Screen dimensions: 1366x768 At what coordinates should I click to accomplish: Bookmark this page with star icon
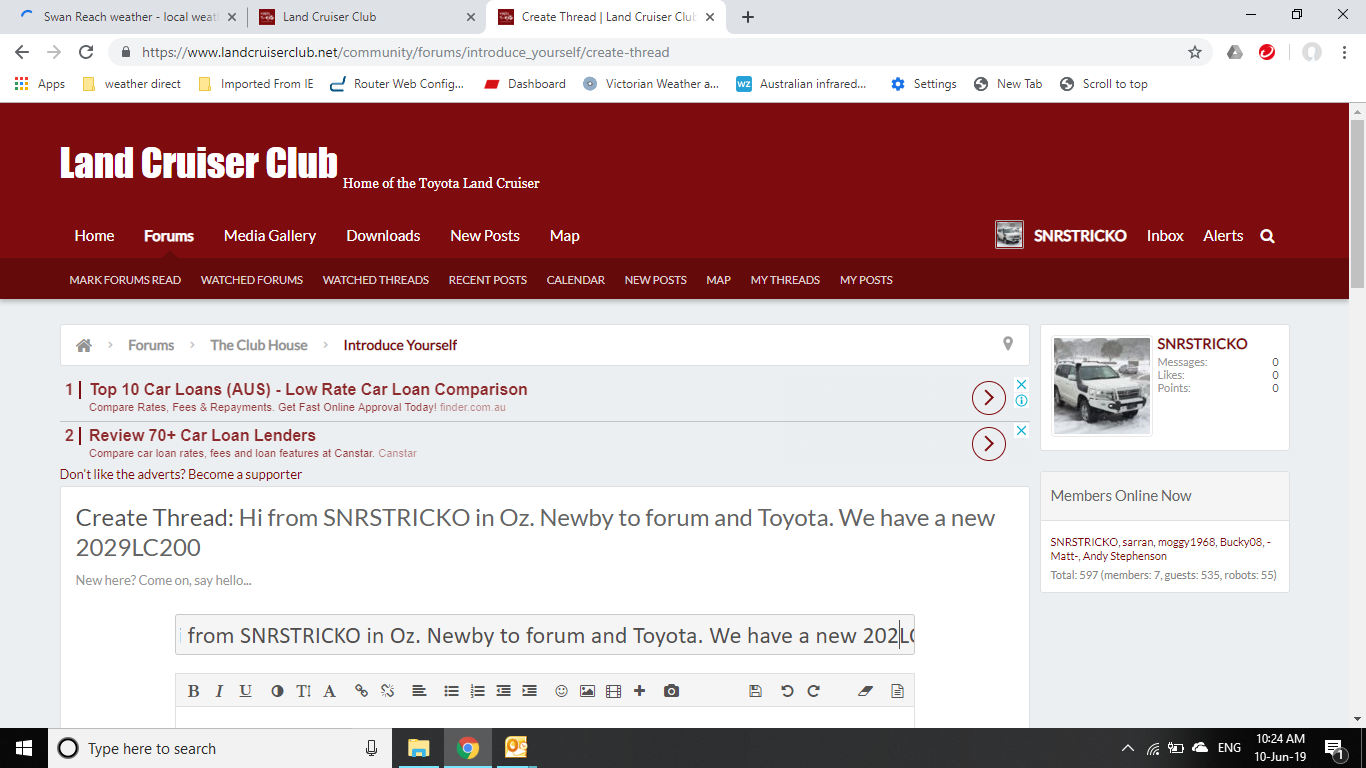click(x=1195, y=52)
